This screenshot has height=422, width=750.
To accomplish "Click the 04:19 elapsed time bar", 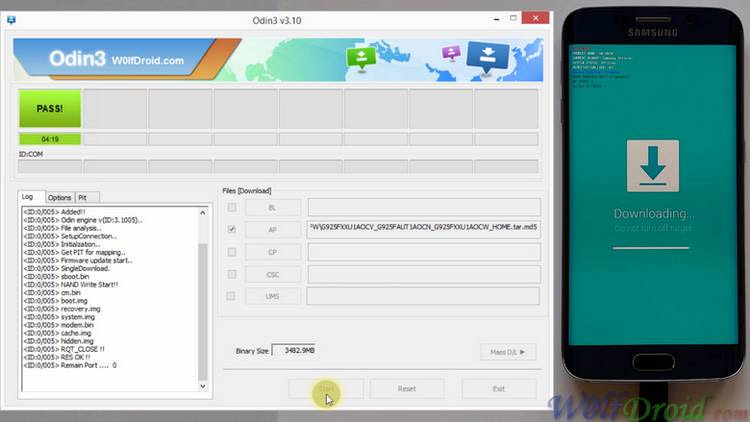I will click(x=50, y=139).
